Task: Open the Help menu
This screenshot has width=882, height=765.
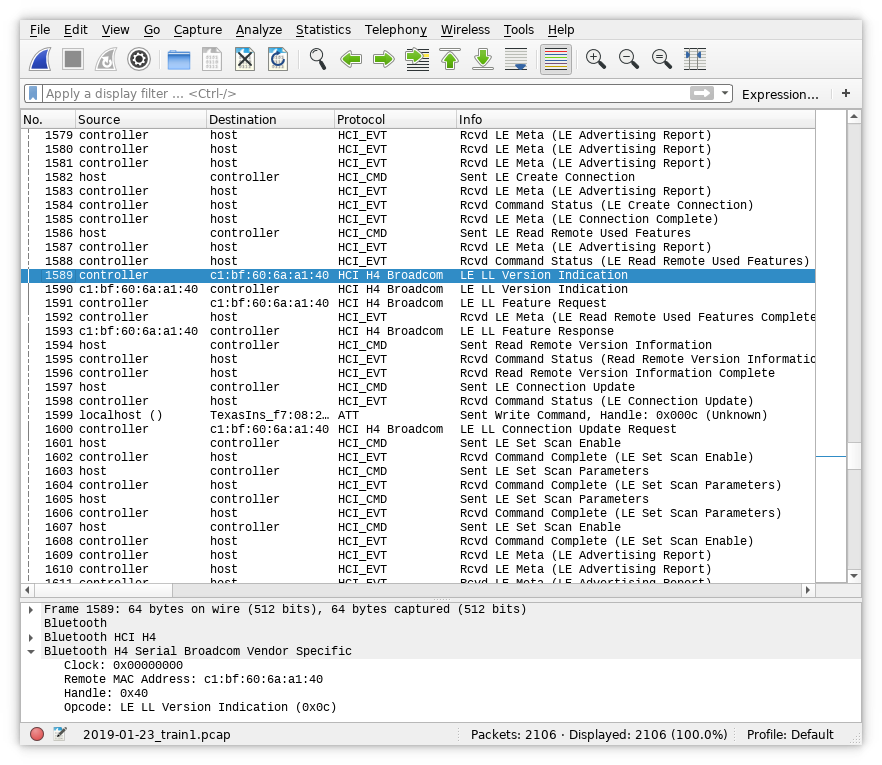Action: coord(561,30)
